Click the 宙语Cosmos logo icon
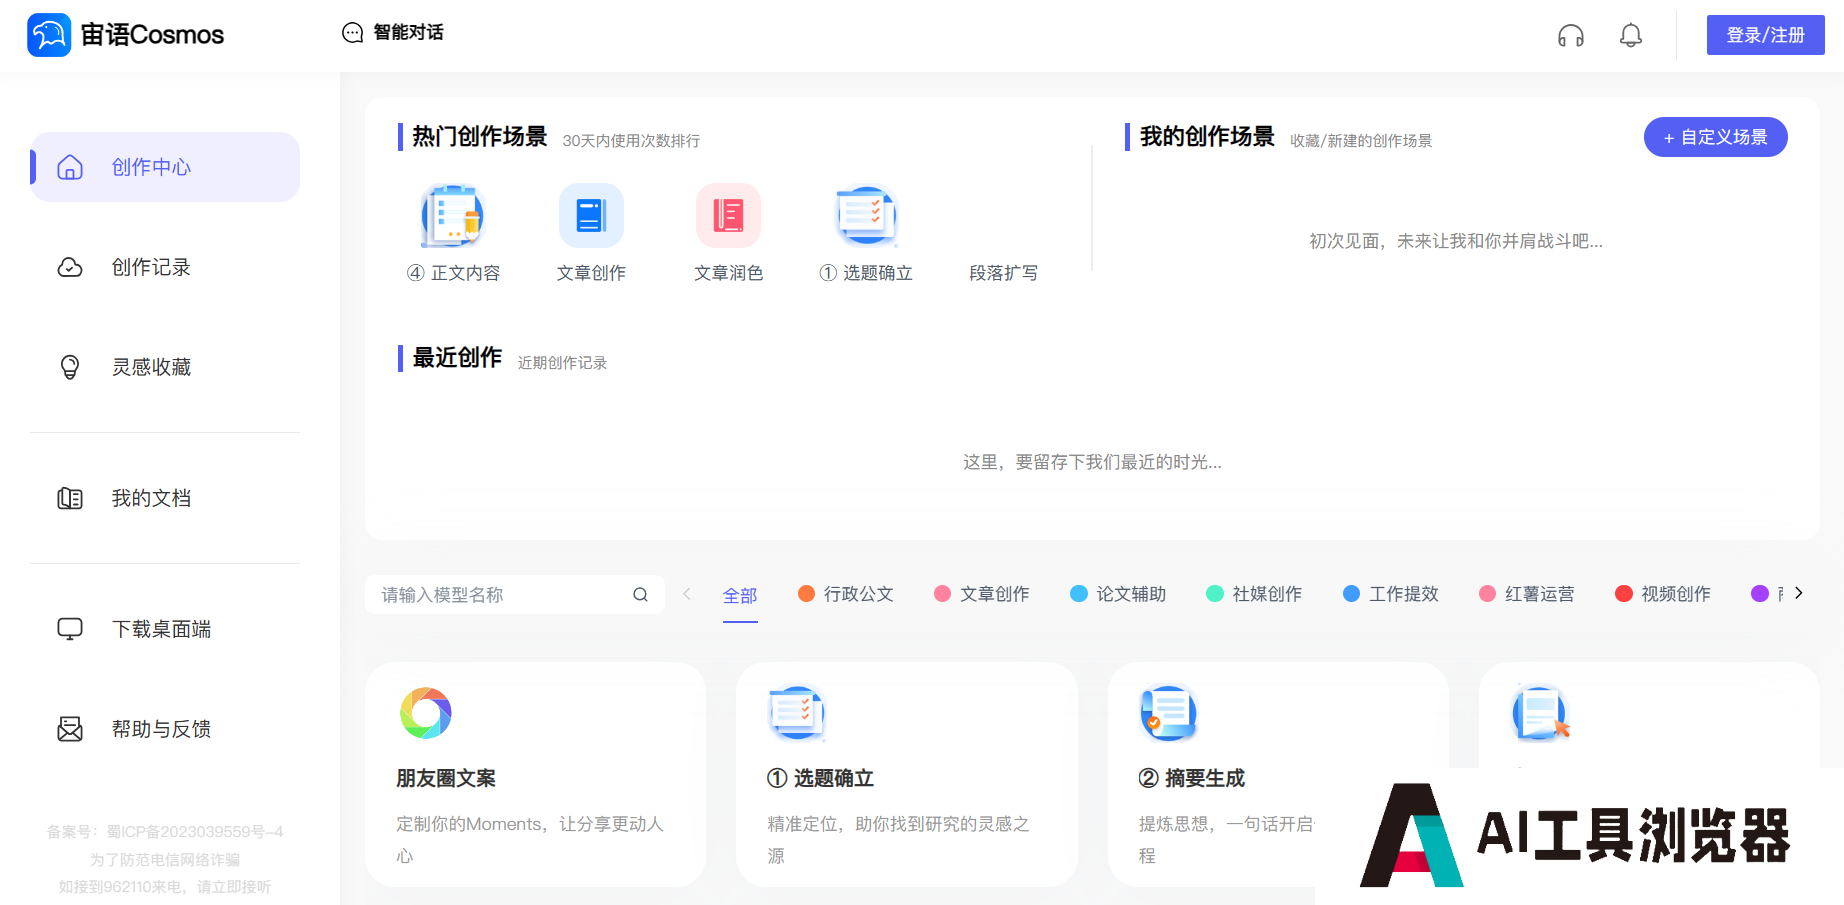This screenshot has height=905, width=1844. point(49,35)
